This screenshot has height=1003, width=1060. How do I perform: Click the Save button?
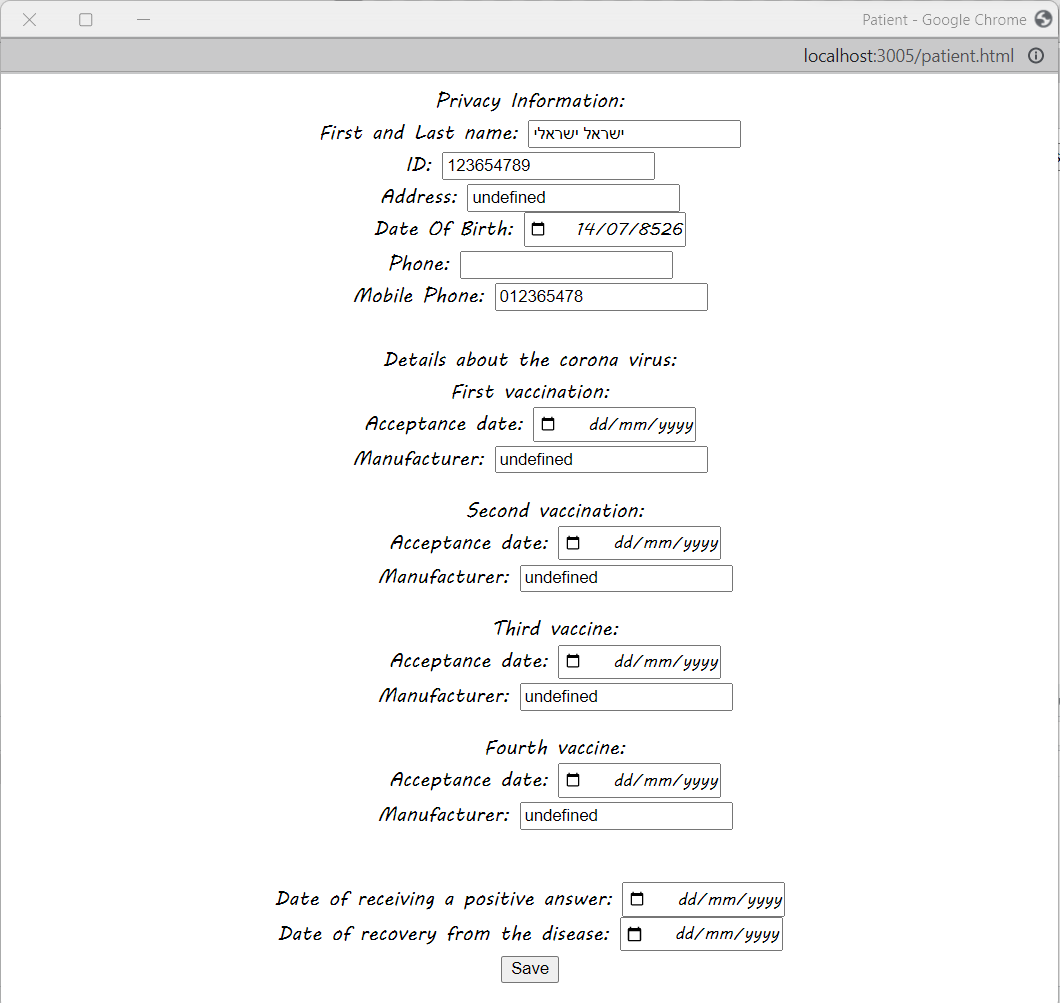530,969
